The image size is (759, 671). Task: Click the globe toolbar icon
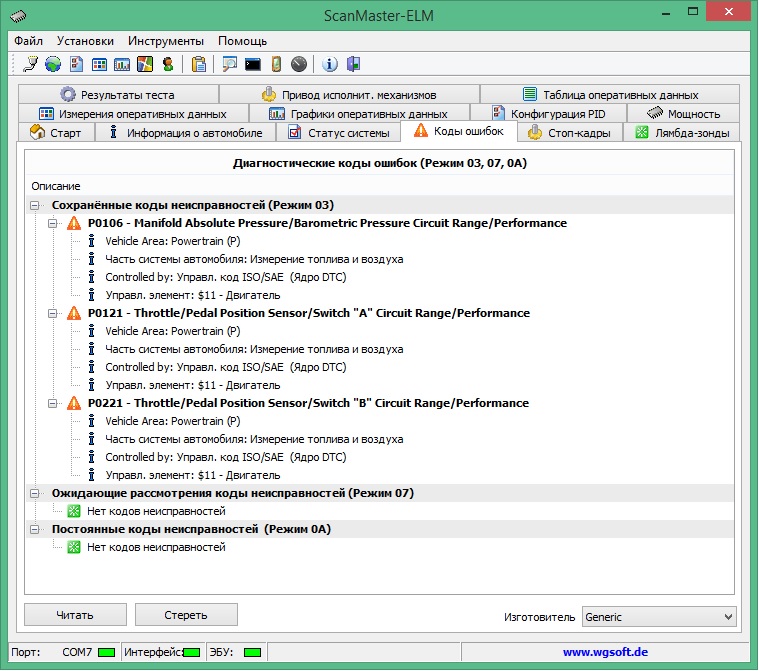53,64
